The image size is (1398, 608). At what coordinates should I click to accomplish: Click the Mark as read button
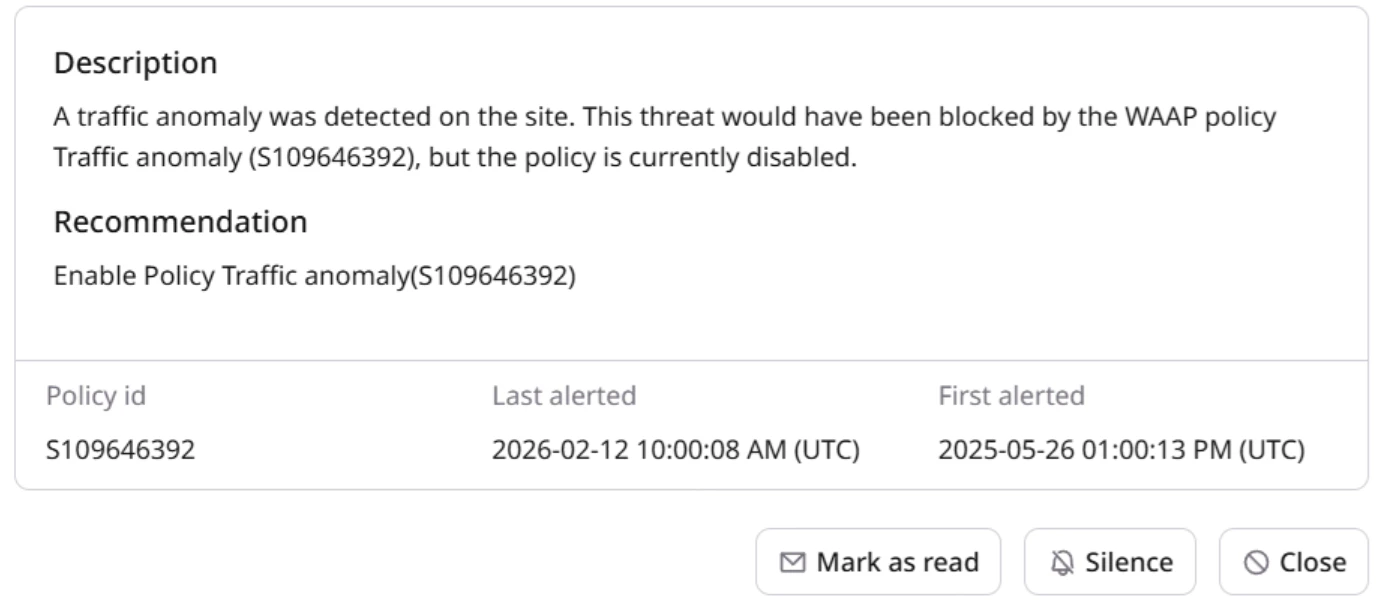coord(877,561)
